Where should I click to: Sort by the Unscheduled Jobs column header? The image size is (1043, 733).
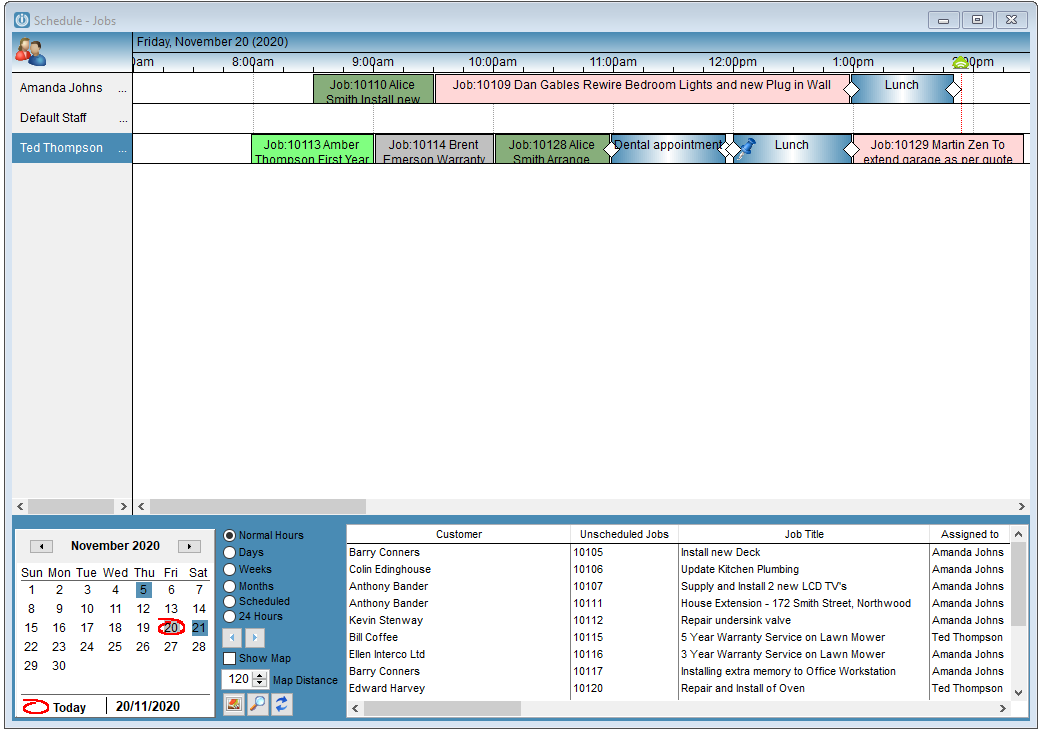pos(624,535)
